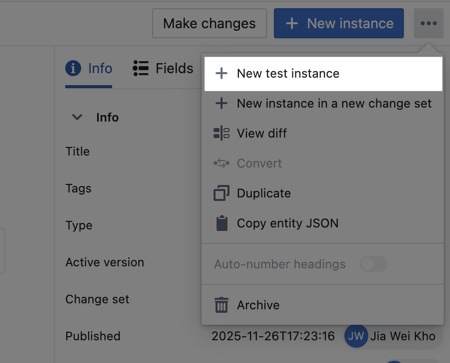This screenshot has height=363, width=450.
Task: Click the Active version label
Action: click(105, 262)
